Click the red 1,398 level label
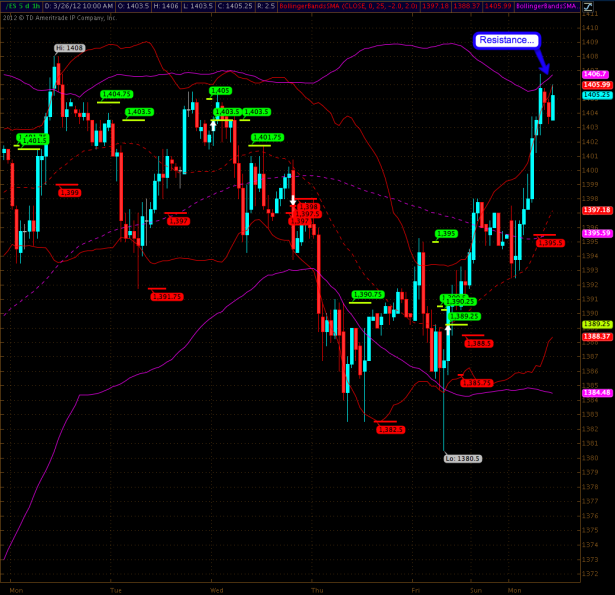Screen dimensions: 615x595 (309, 207)
